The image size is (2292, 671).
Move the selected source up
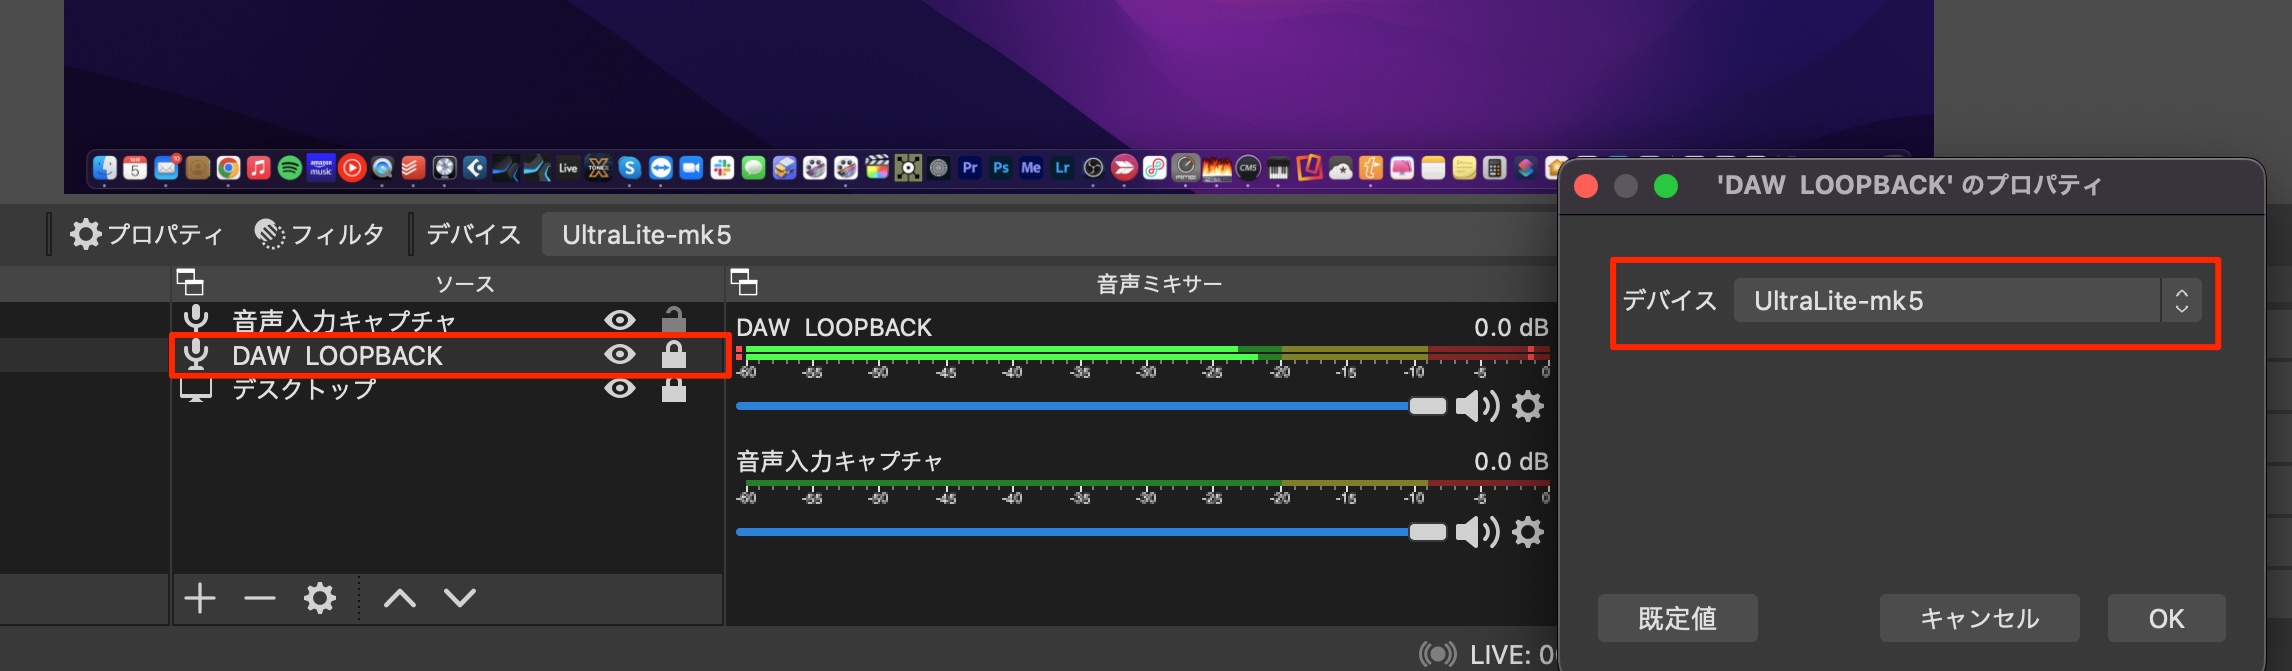point(400,598)
